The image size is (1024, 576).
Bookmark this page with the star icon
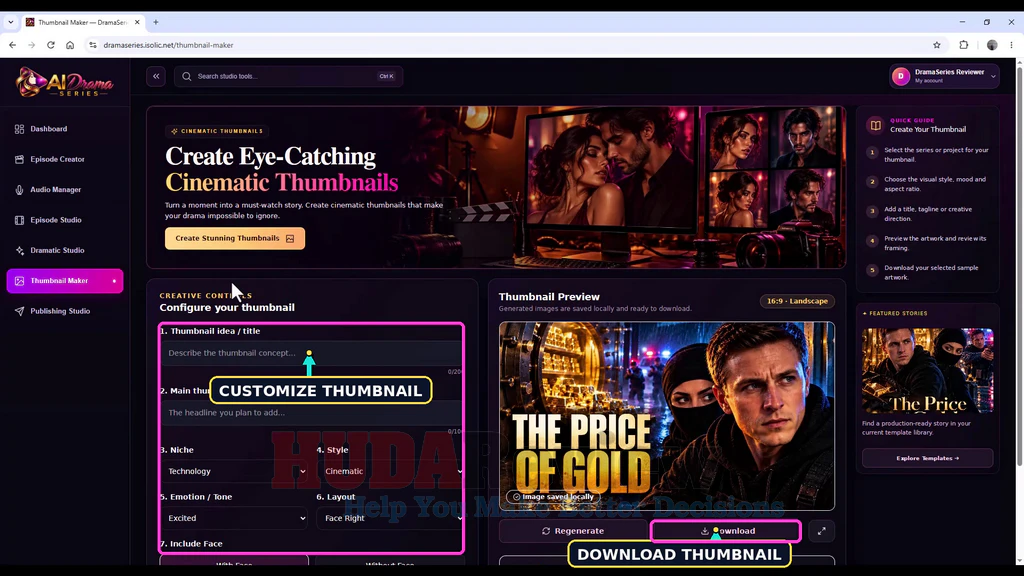click(x=937, y=45)
